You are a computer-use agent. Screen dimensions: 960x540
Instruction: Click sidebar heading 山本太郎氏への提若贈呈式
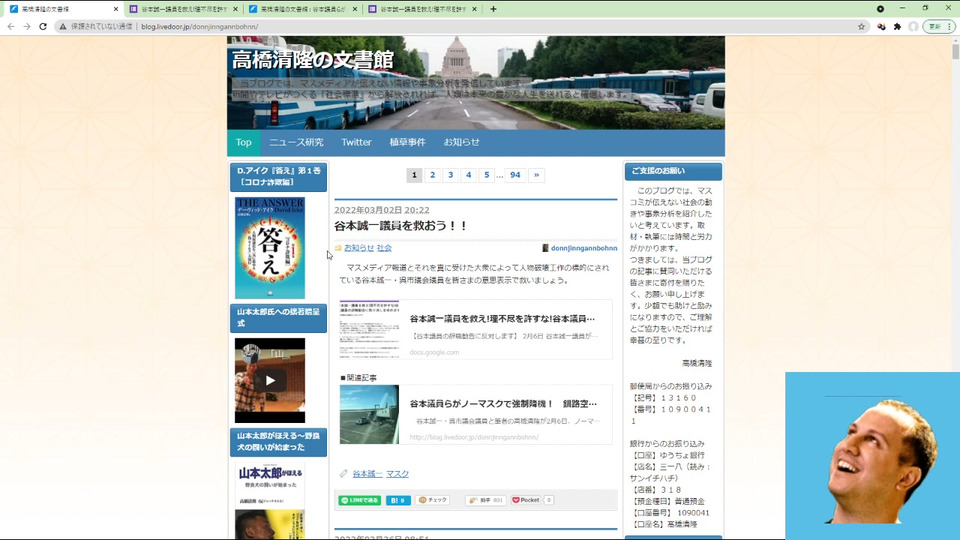279,318
